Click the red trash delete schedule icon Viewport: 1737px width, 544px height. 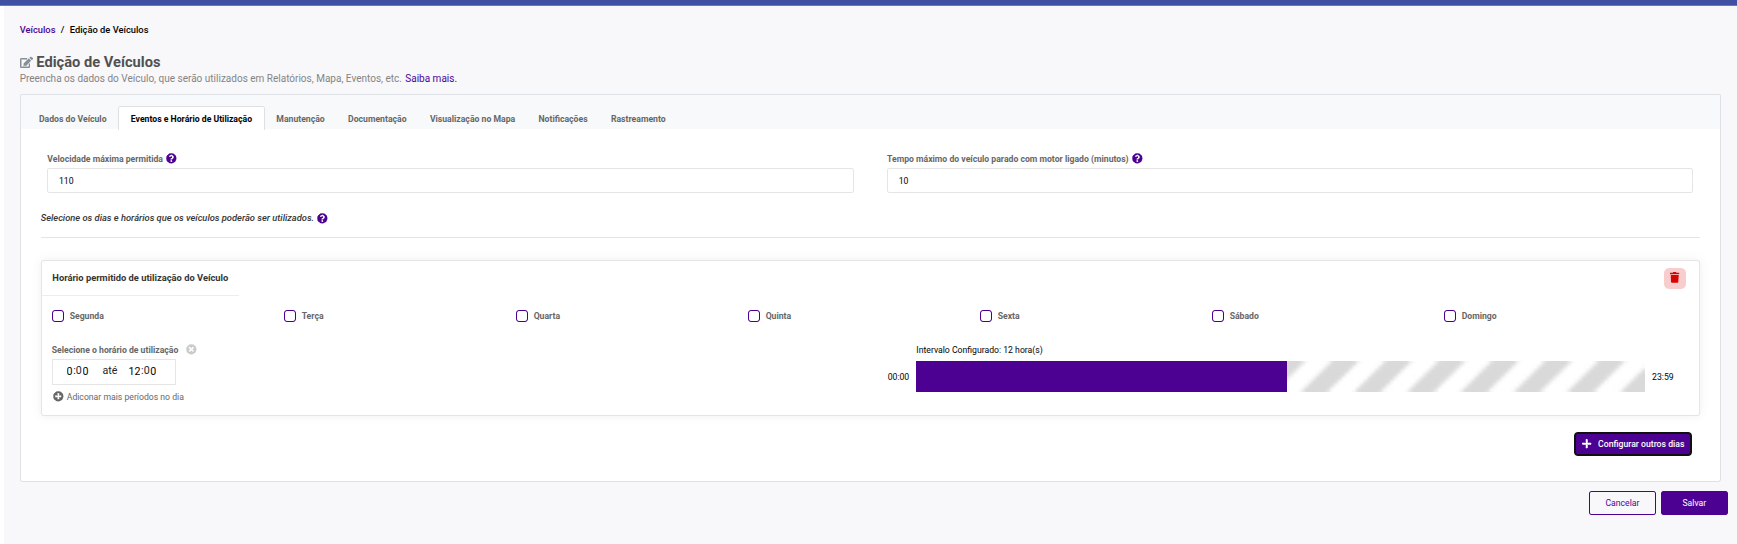point(1674,278)
